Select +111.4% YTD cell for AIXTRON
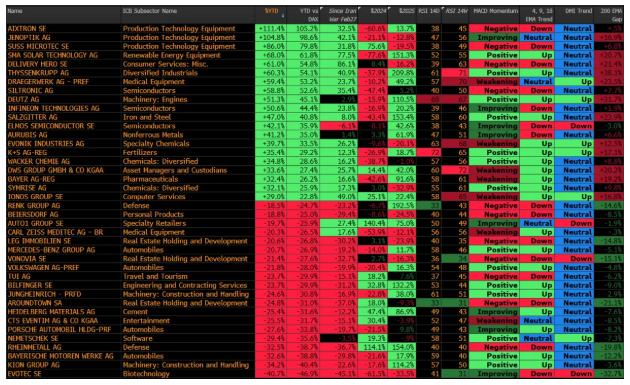The image size is (630, 385). 271,29
